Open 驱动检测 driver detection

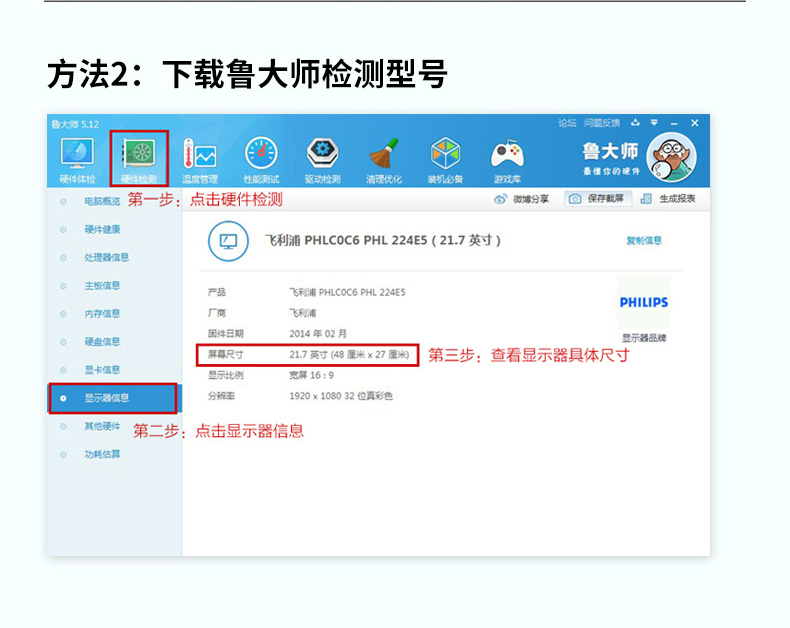tap(322, 160)
